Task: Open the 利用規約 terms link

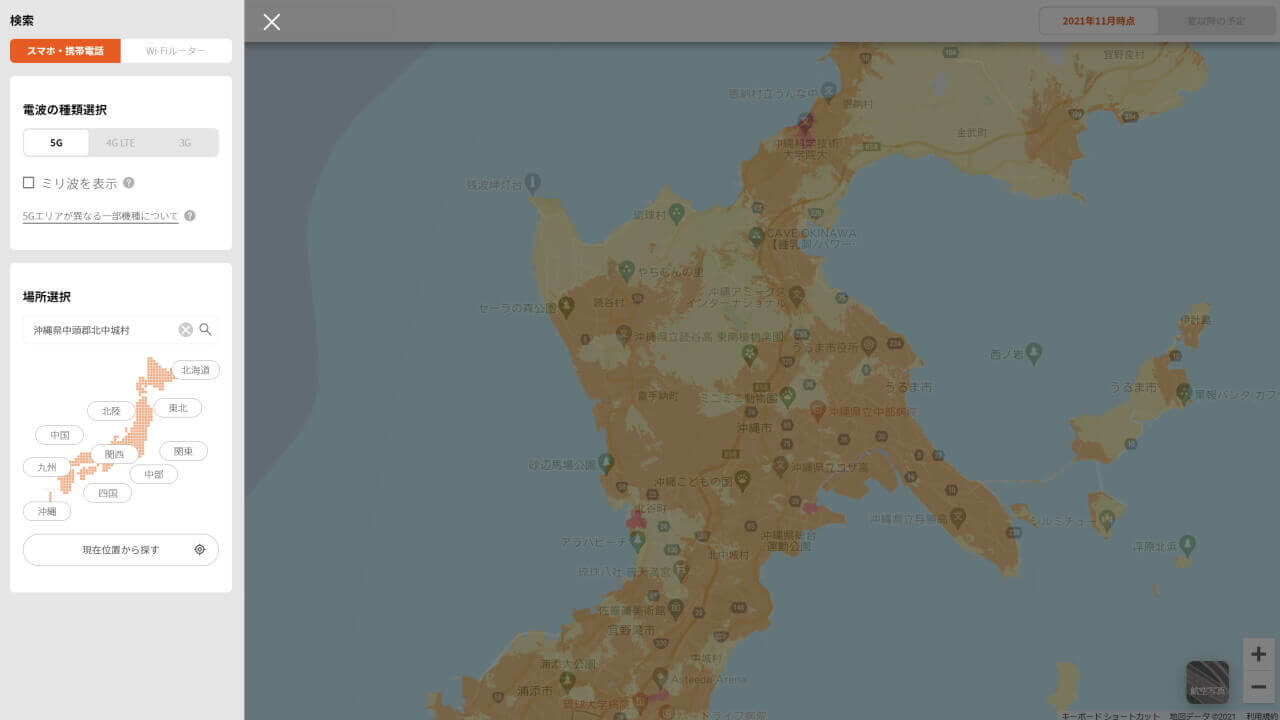Action: [1262, 716]
